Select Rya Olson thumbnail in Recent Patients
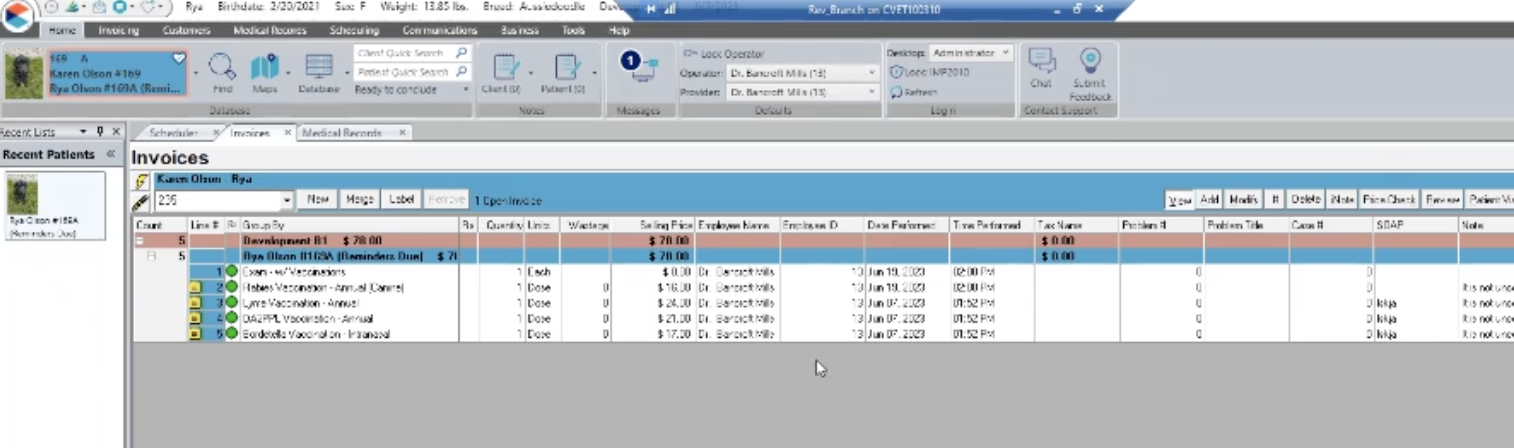The width and height of the screenshot is (1514, 448). (22, 195)
